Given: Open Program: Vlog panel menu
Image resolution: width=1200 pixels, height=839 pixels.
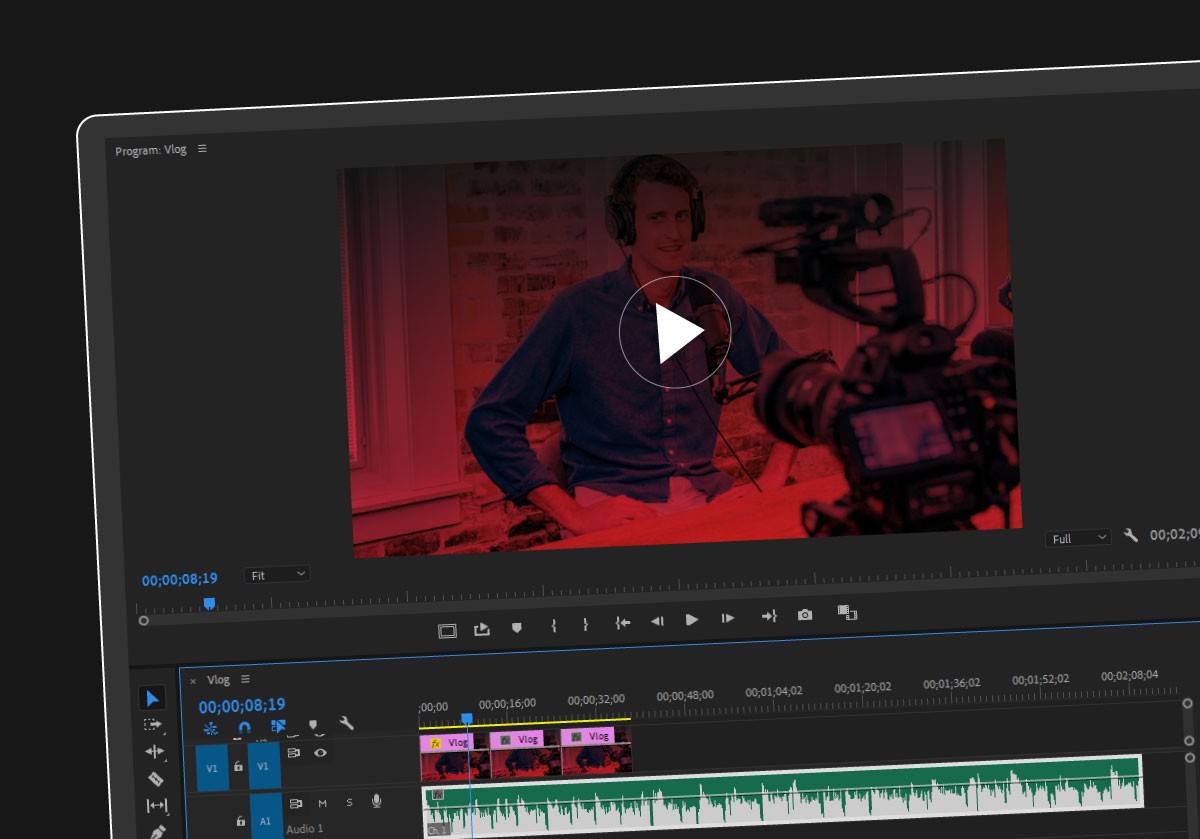Looking at the screenshot, I should [x=202, y=148].
